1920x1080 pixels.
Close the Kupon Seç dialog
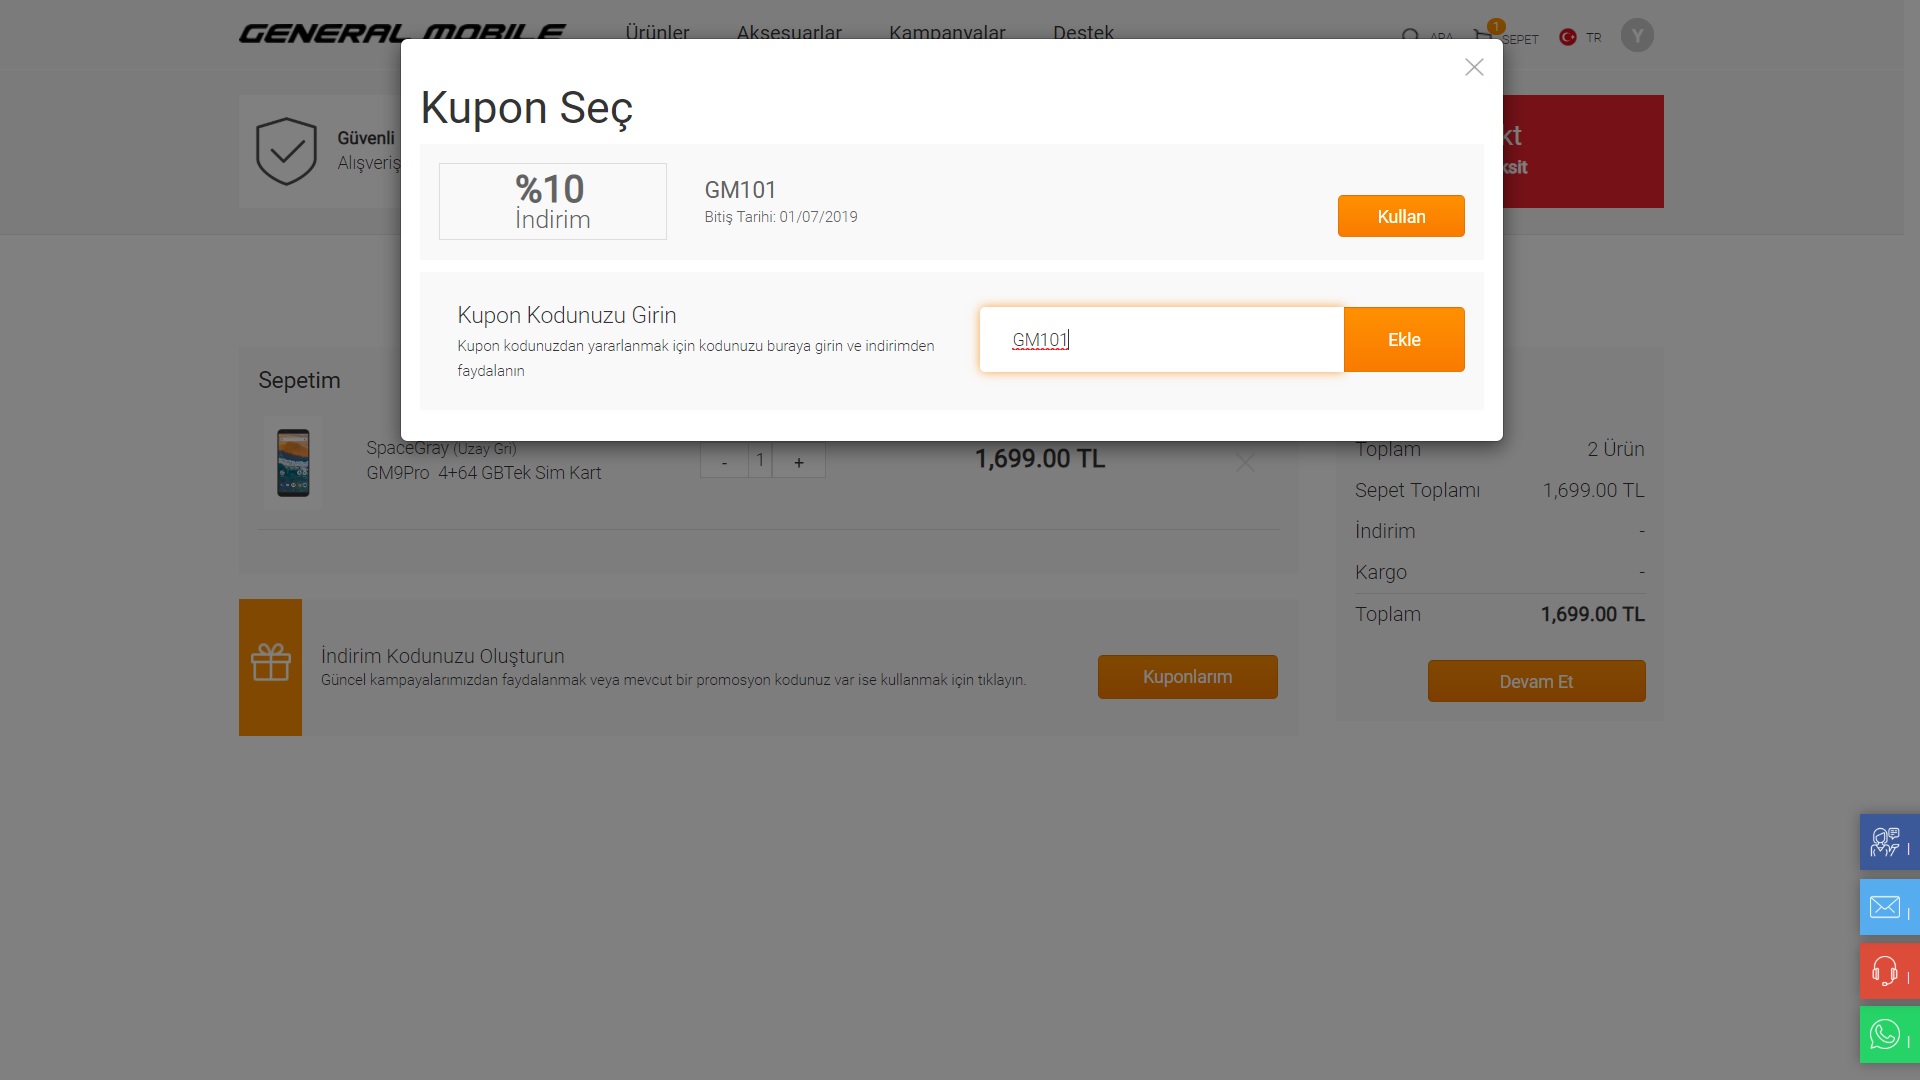(x=1474, y=67)
